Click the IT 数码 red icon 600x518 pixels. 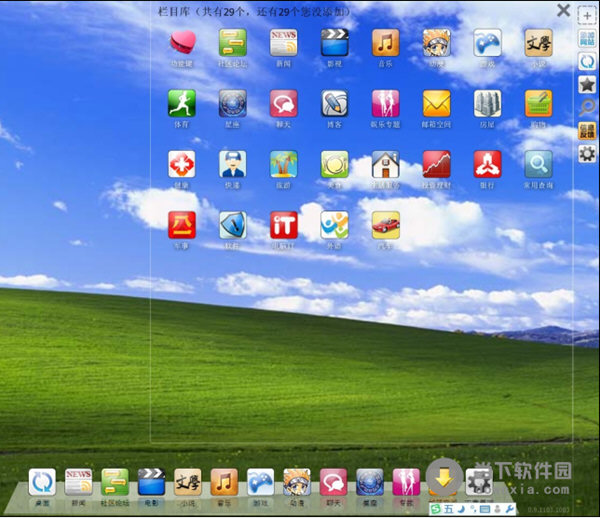284,224
